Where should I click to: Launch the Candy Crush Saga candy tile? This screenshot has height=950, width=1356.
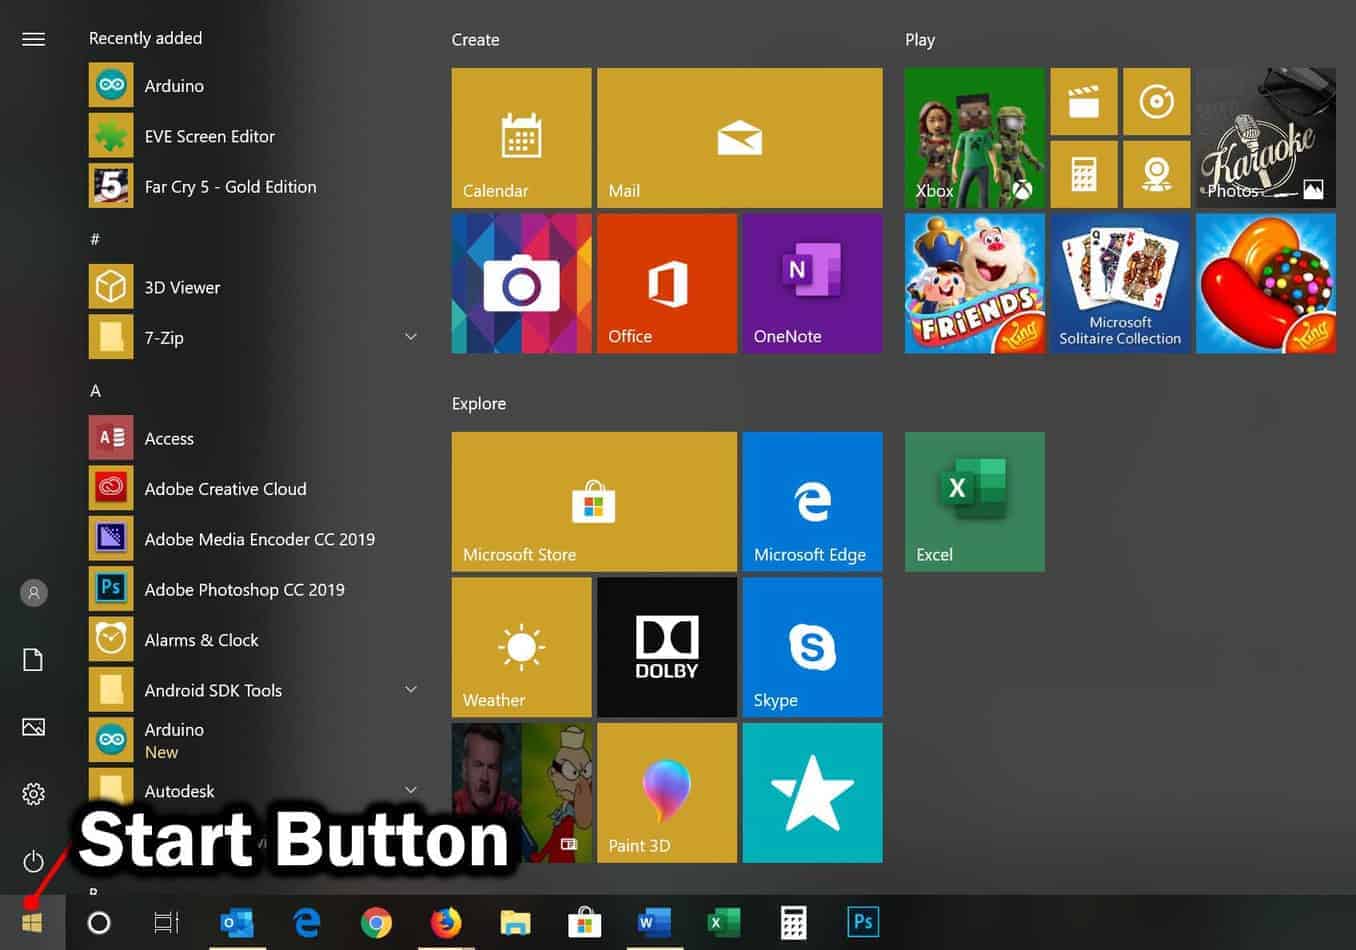pos(1266,283)
